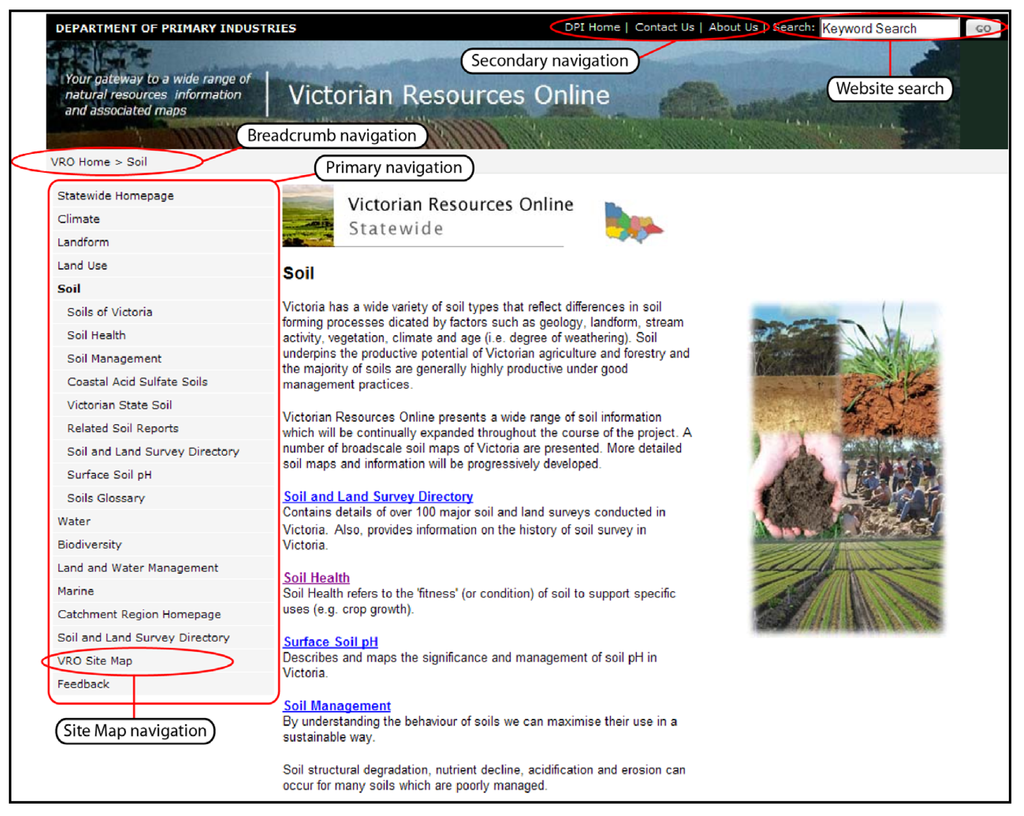Open the Contact Us link
This screenshot has width=1024, height=816.
(x=664, y=27)
